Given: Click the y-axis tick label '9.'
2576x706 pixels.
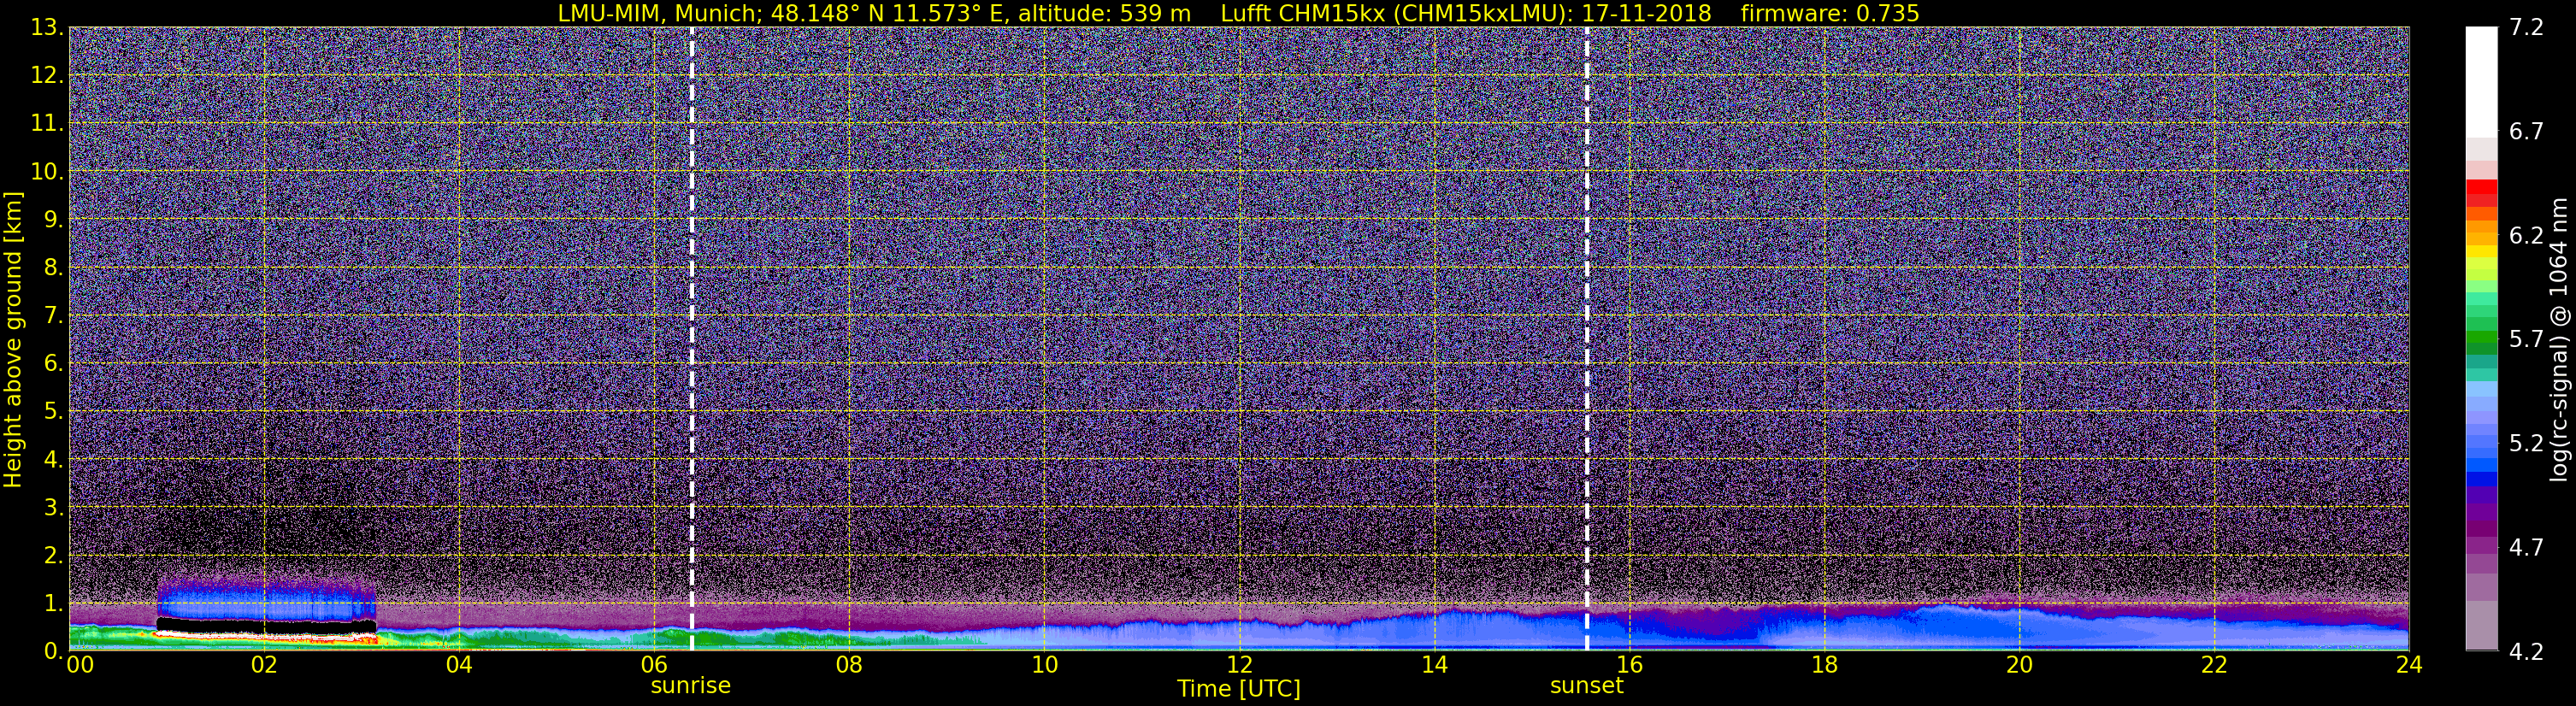Looking at the screenshot, I should 53,220.
